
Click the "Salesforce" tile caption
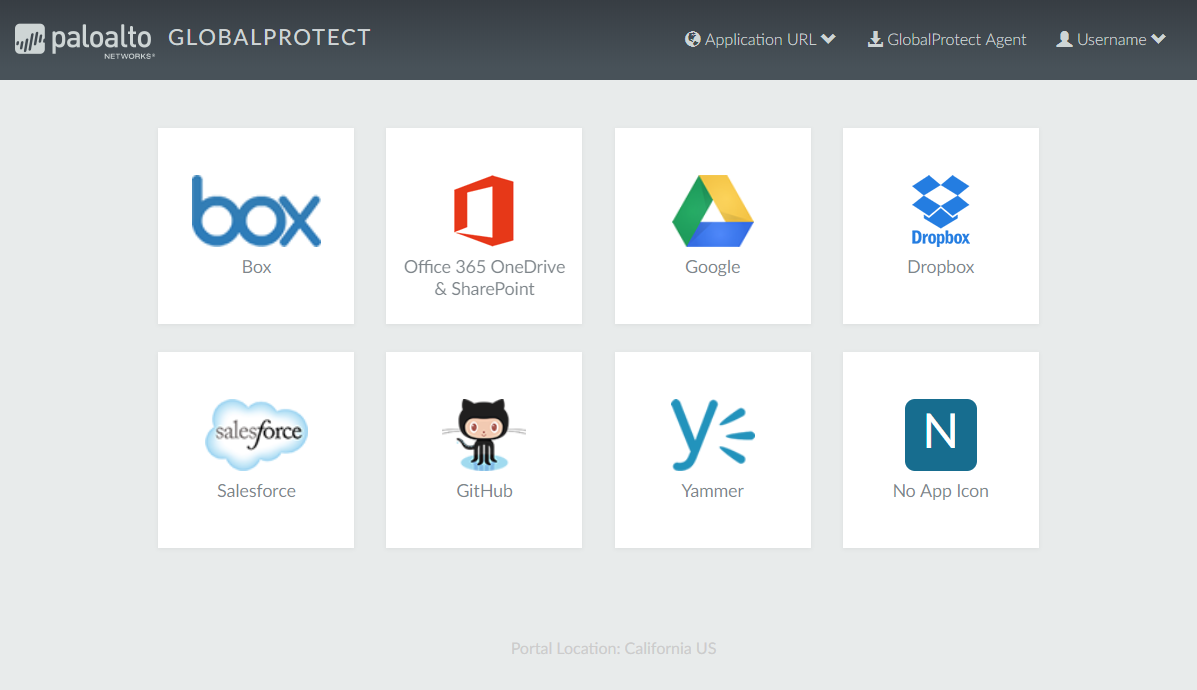click(256, 491)
